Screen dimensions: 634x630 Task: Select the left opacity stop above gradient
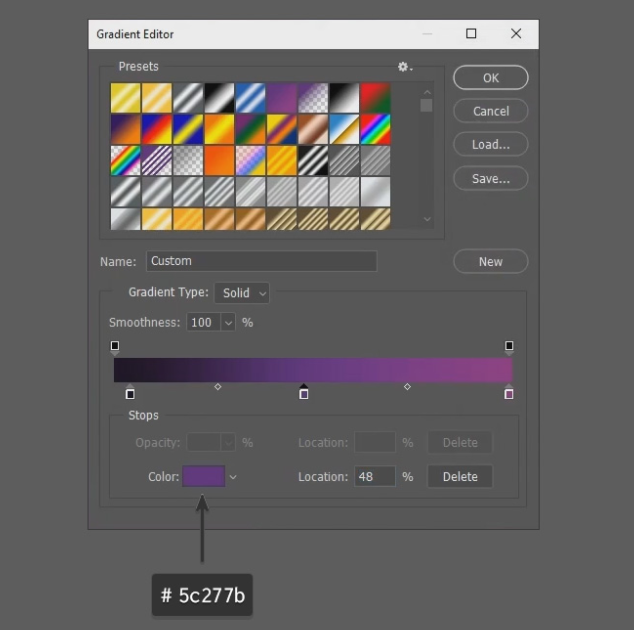point(115,347)
